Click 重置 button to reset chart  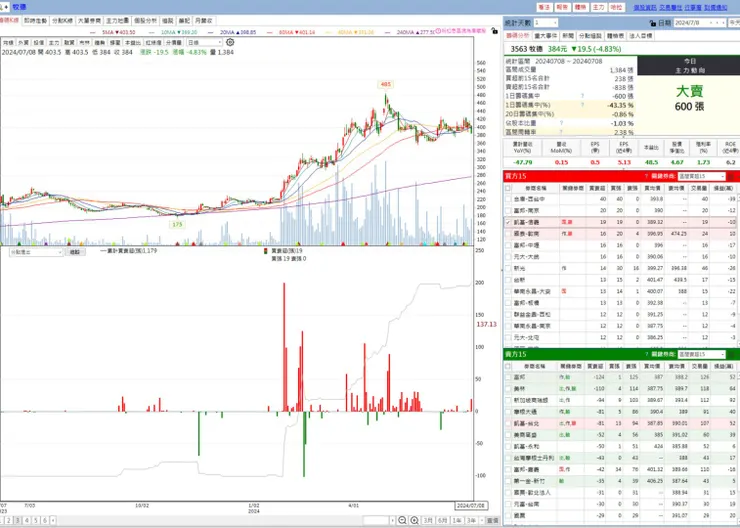492,520
